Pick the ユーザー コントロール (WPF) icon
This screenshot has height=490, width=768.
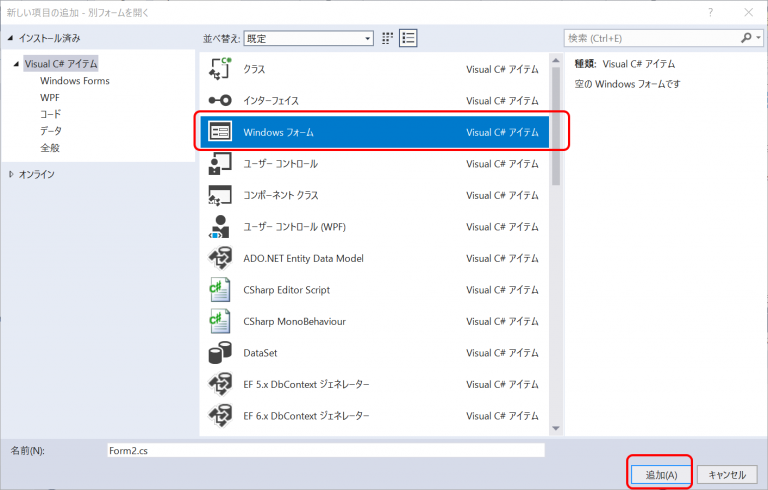(x=220, y=226)
